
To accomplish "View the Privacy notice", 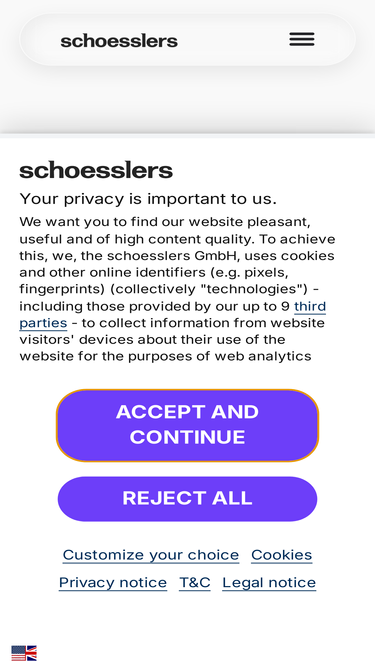I will [113, 582].
